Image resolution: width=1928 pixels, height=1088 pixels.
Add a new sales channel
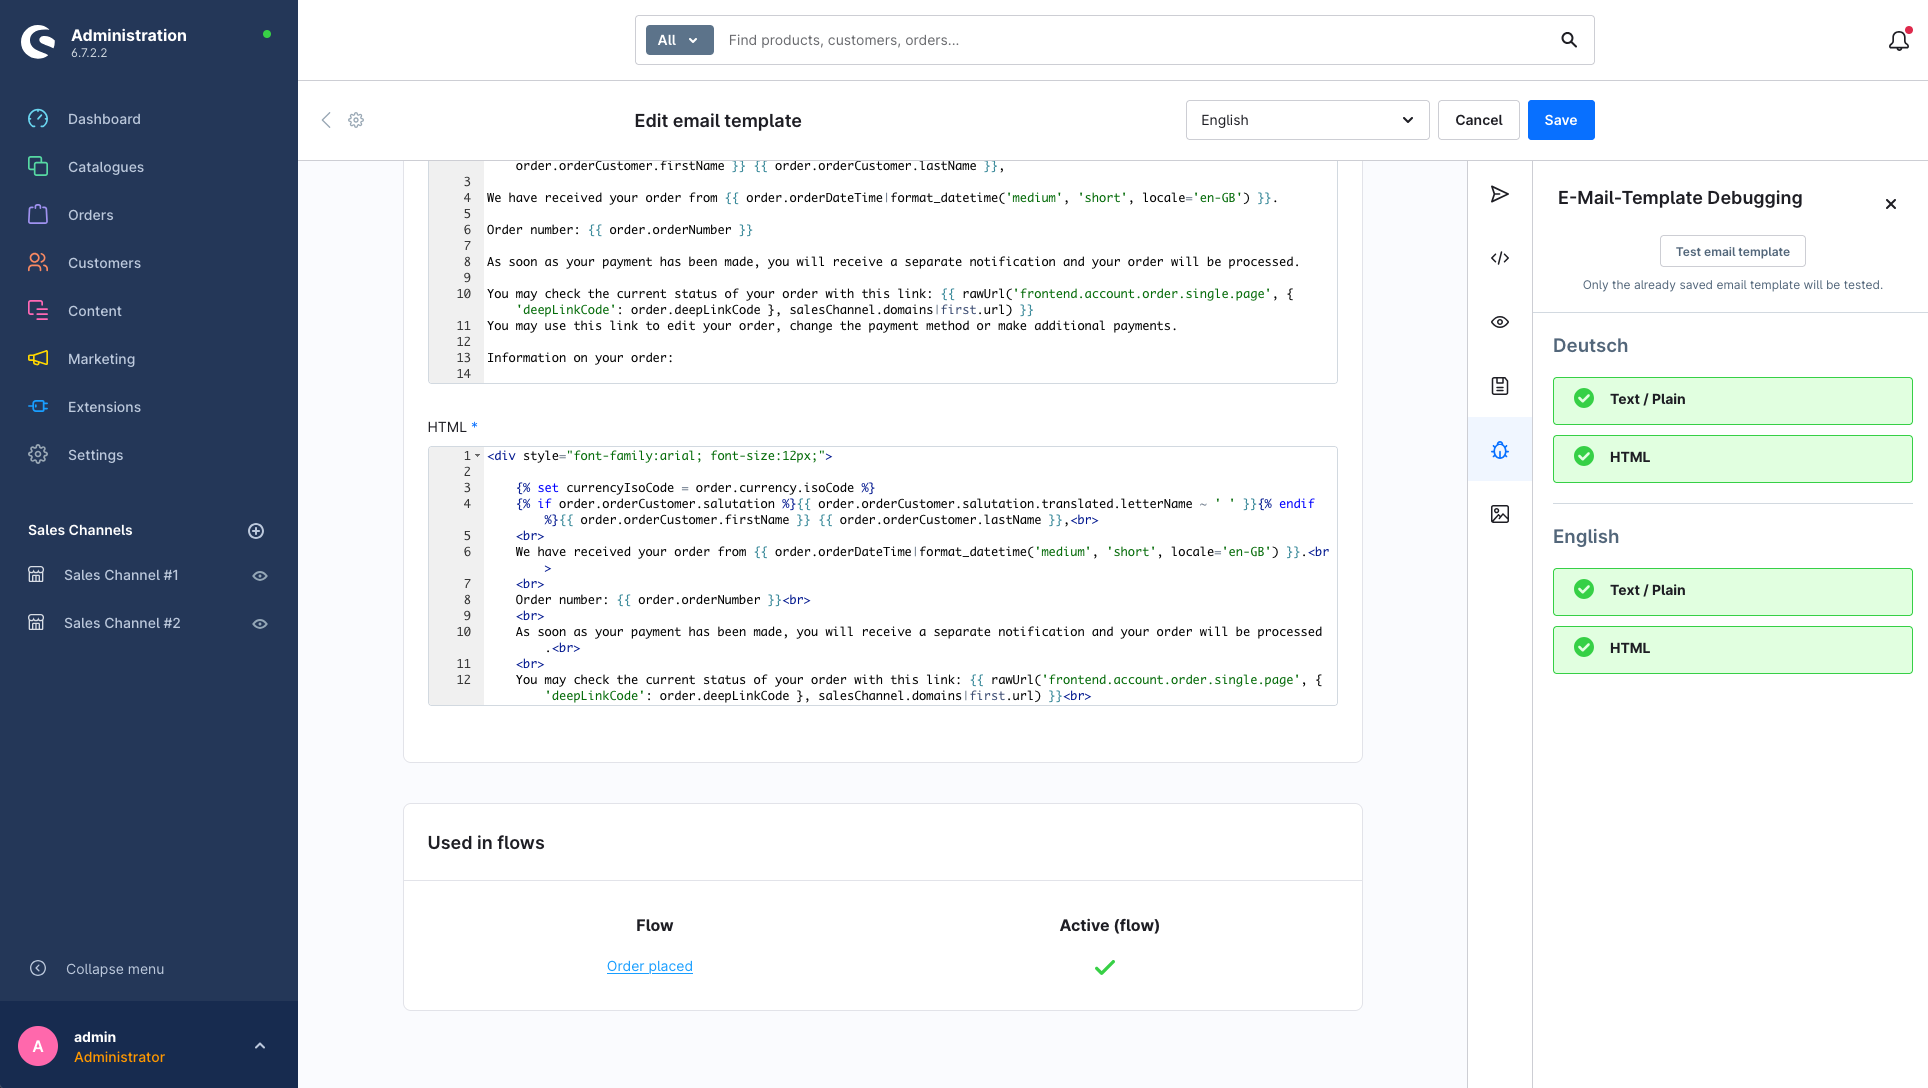click(256, 531)
